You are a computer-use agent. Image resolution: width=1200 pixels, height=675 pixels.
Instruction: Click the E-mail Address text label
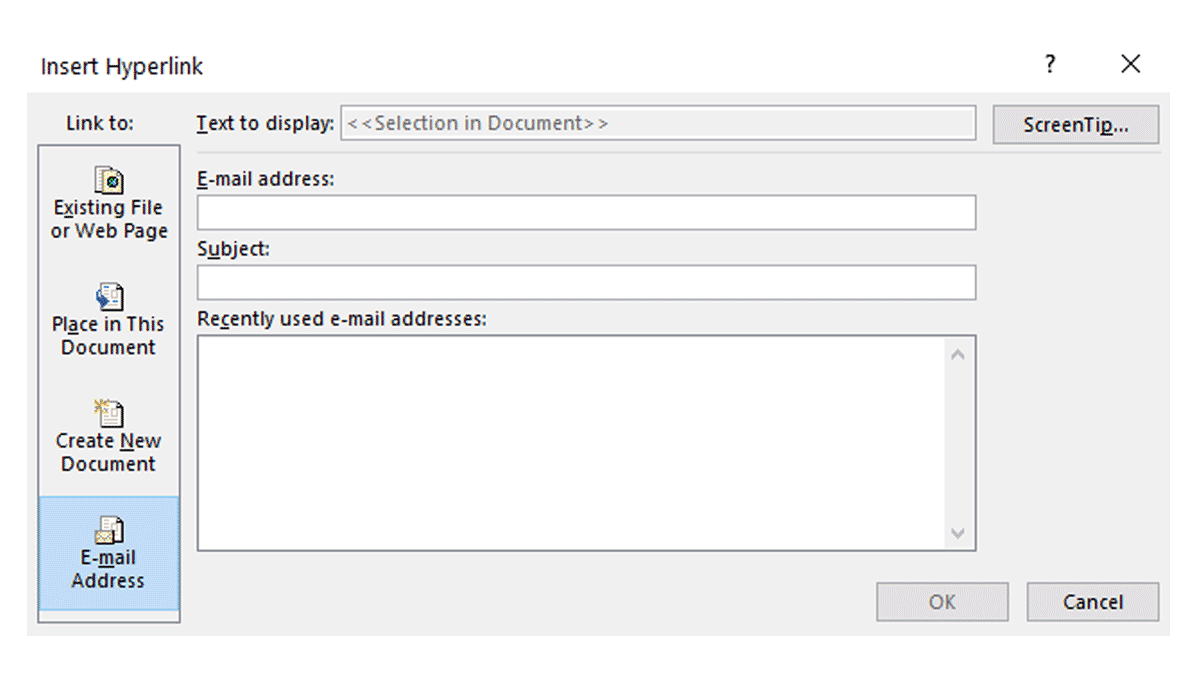pos(108,569)
